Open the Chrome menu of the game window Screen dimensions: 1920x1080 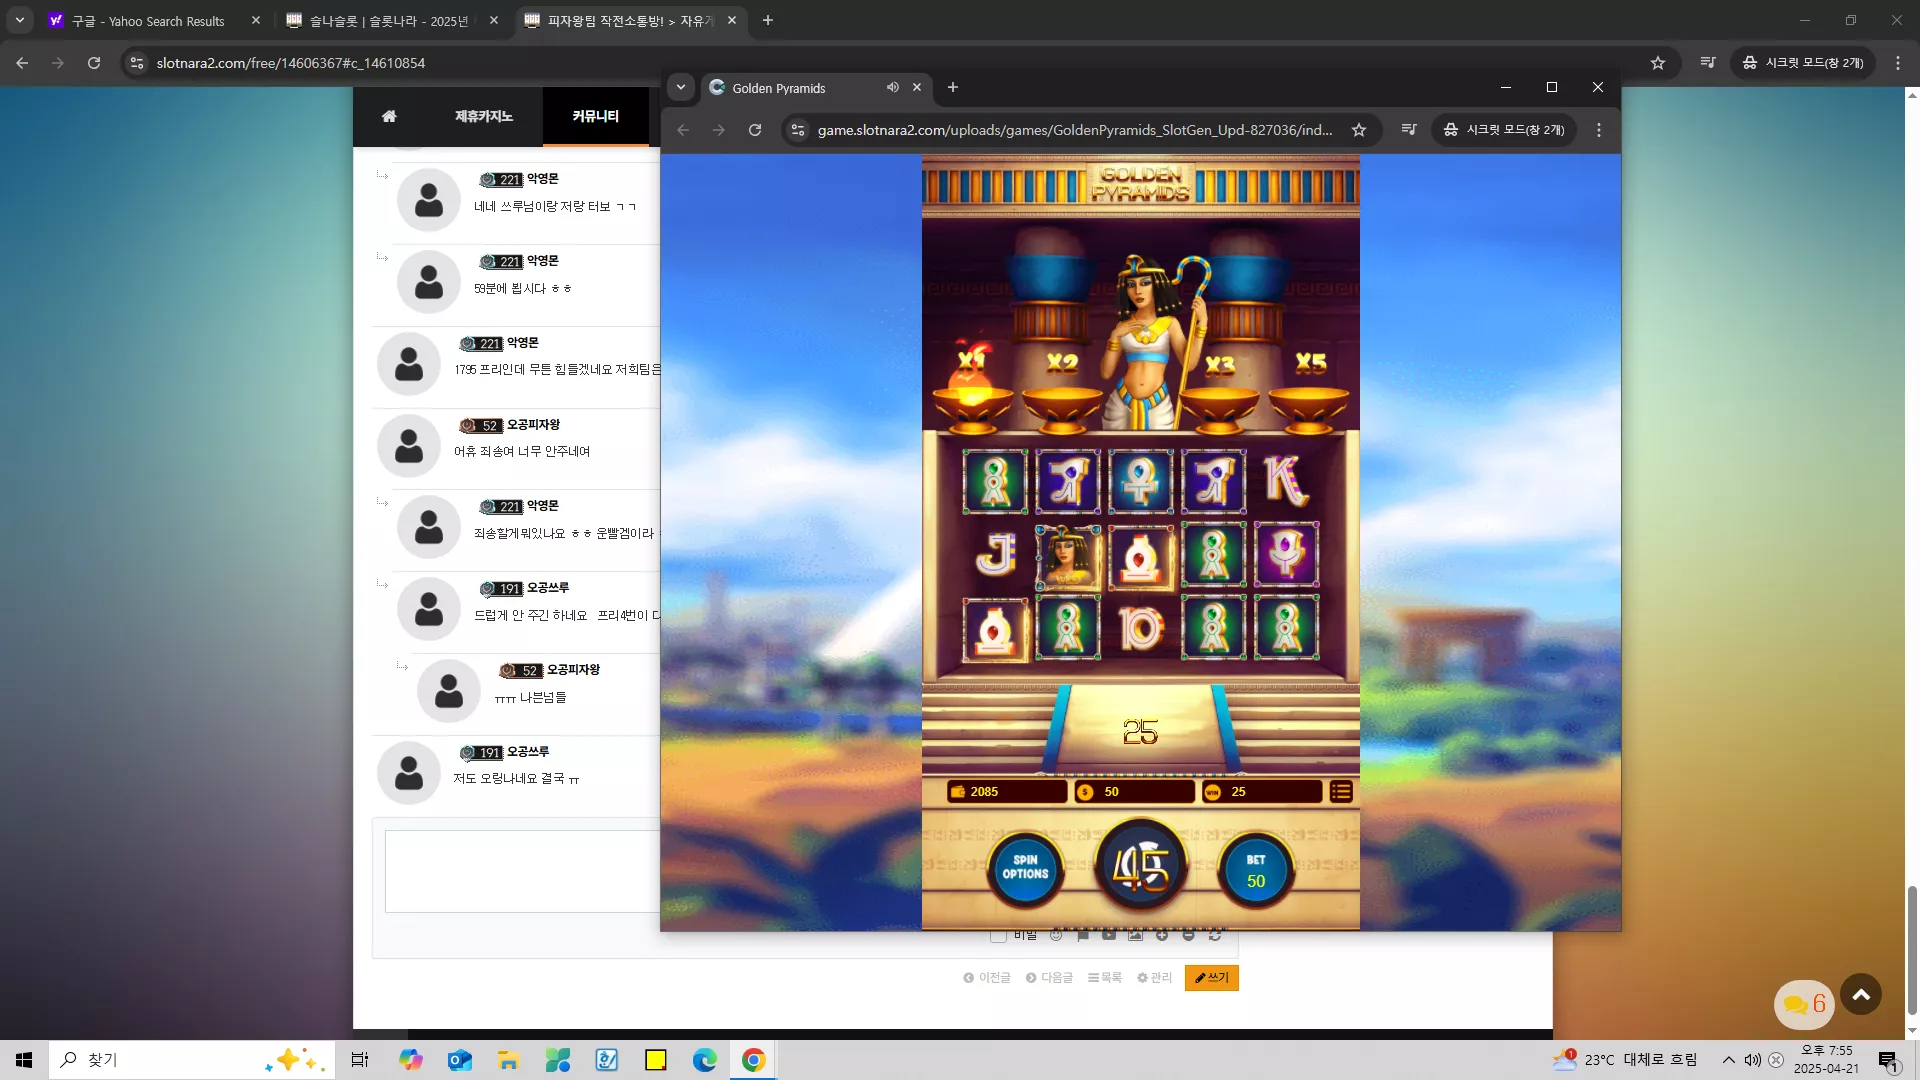(1599, 130)
